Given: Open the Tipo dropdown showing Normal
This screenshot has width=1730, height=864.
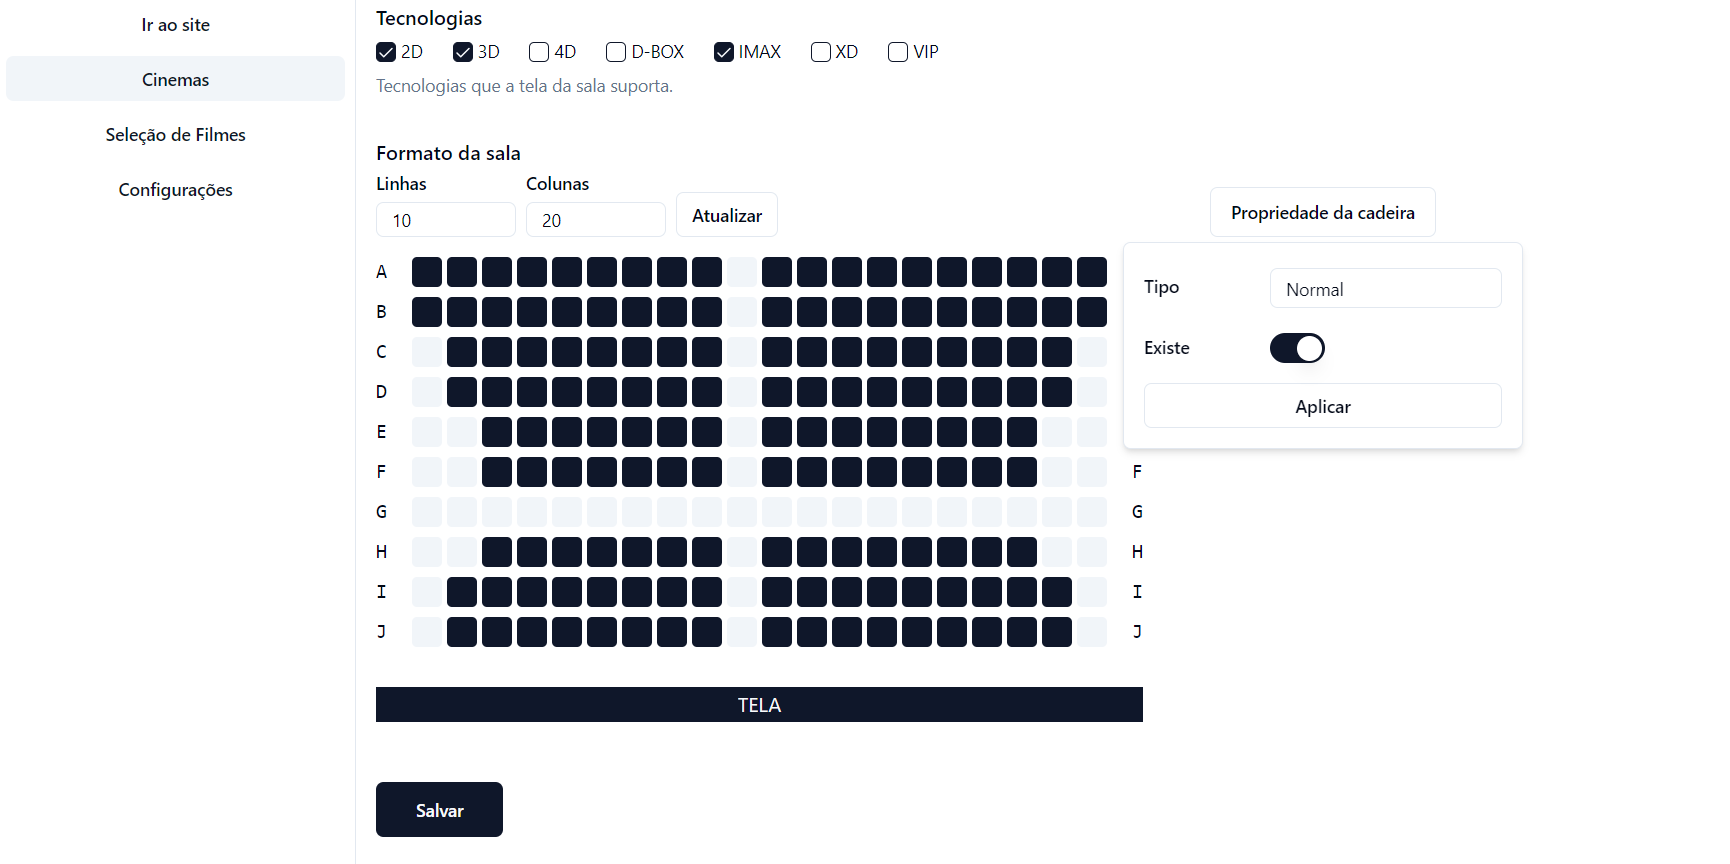Looking at the screenshot, I should [1385, 289].
